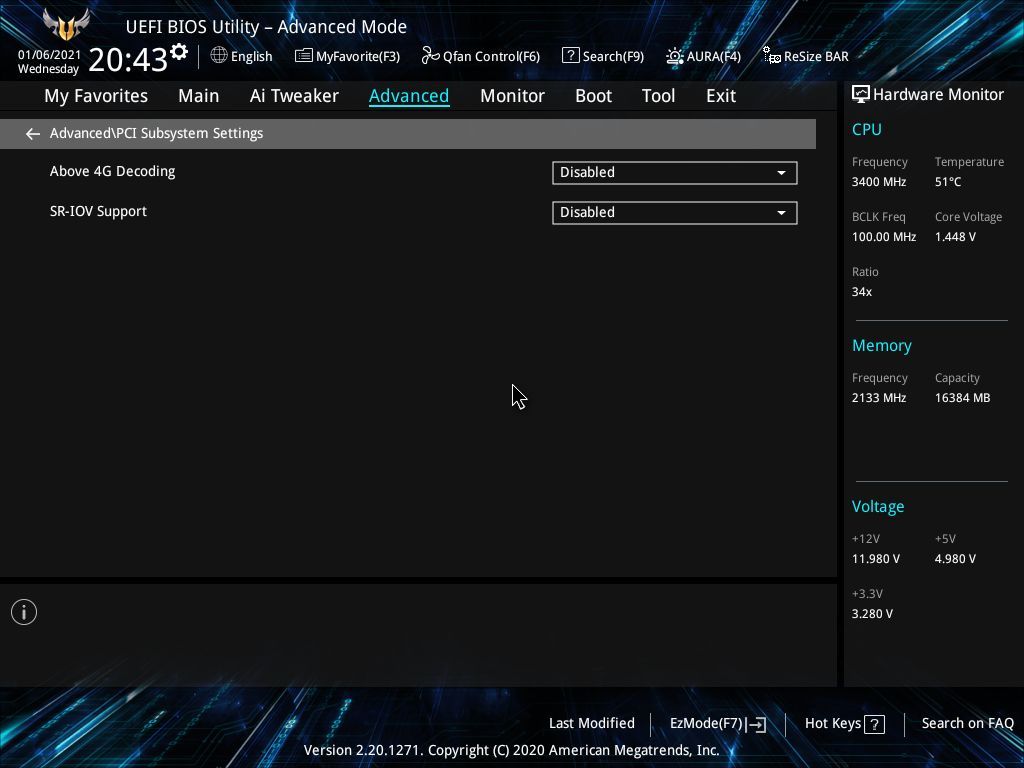Click the +3.3V value 3.280 V

(x=872, y=614)
